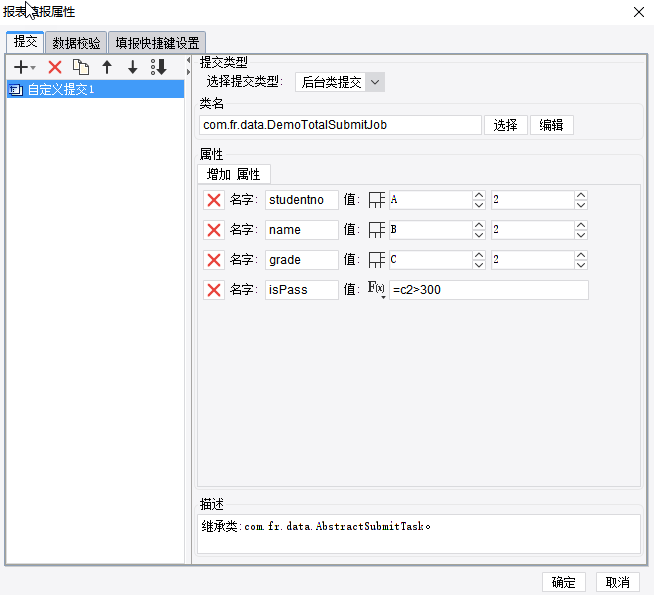Move the selected submit item down
The height and width of the screenshot is (595, 654).
coord(133,67)
